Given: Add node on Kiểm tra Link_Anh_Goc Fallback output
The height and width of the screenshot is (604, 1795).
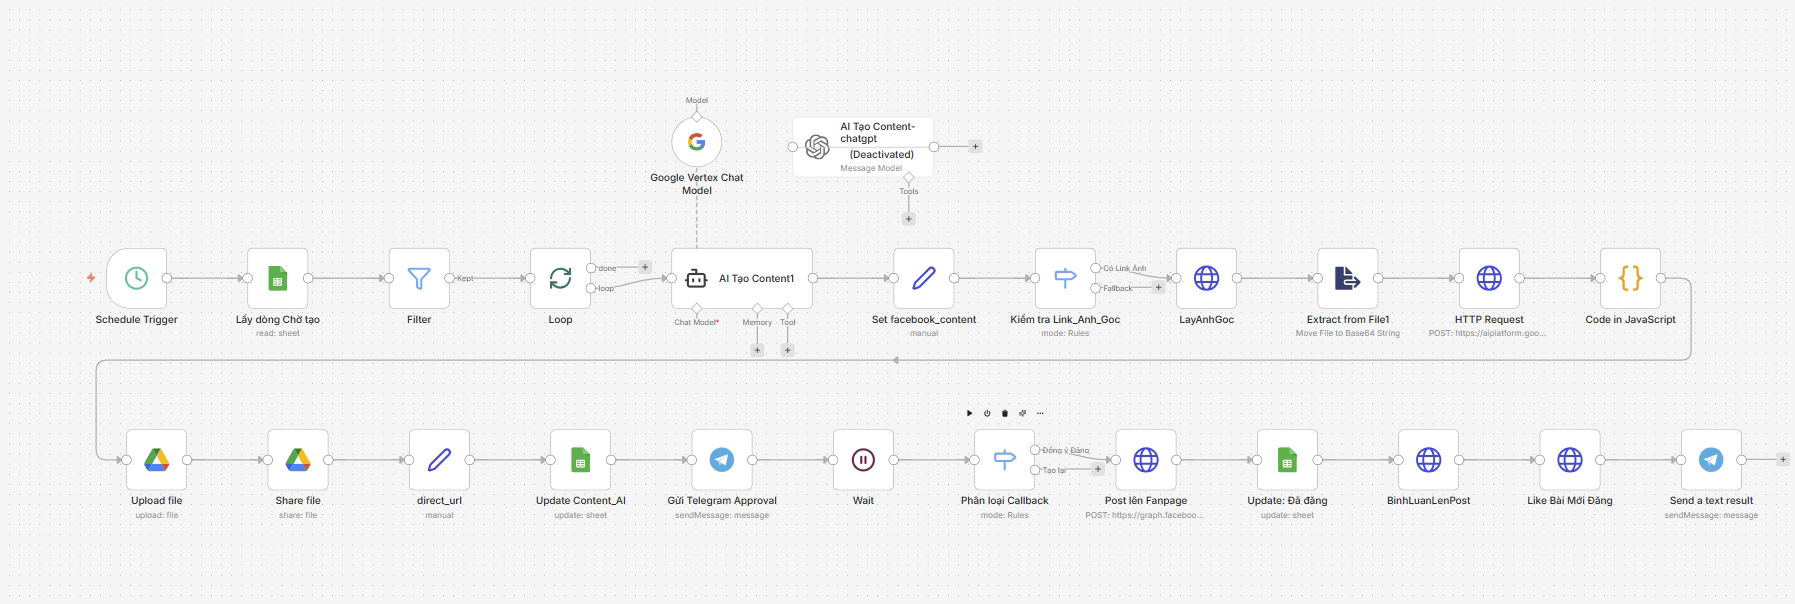Looking at the screenshot, I should [1158, 287].
